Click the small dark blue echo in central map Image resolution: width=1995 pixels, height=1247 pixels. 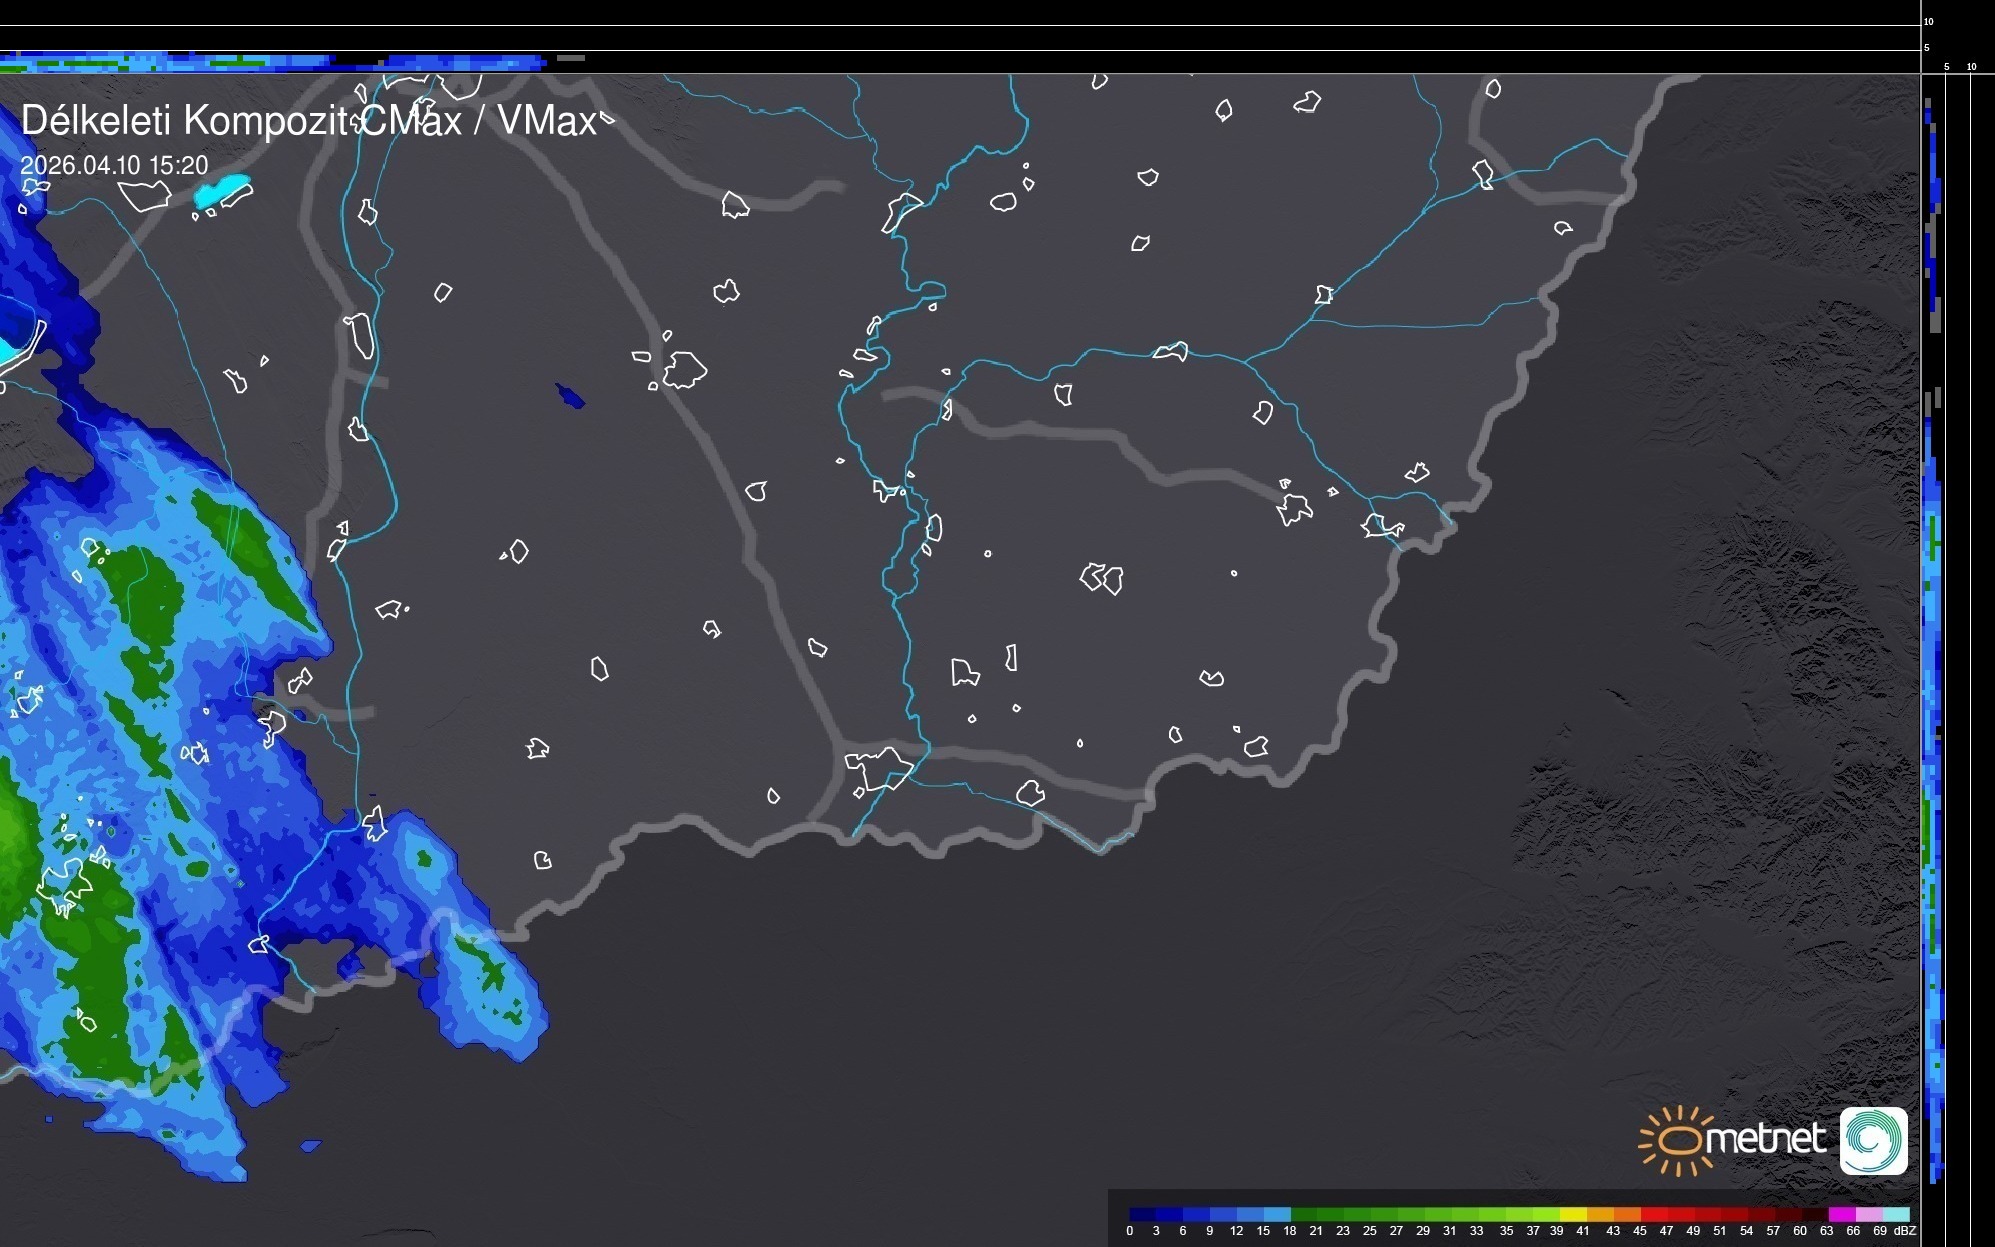570,396
